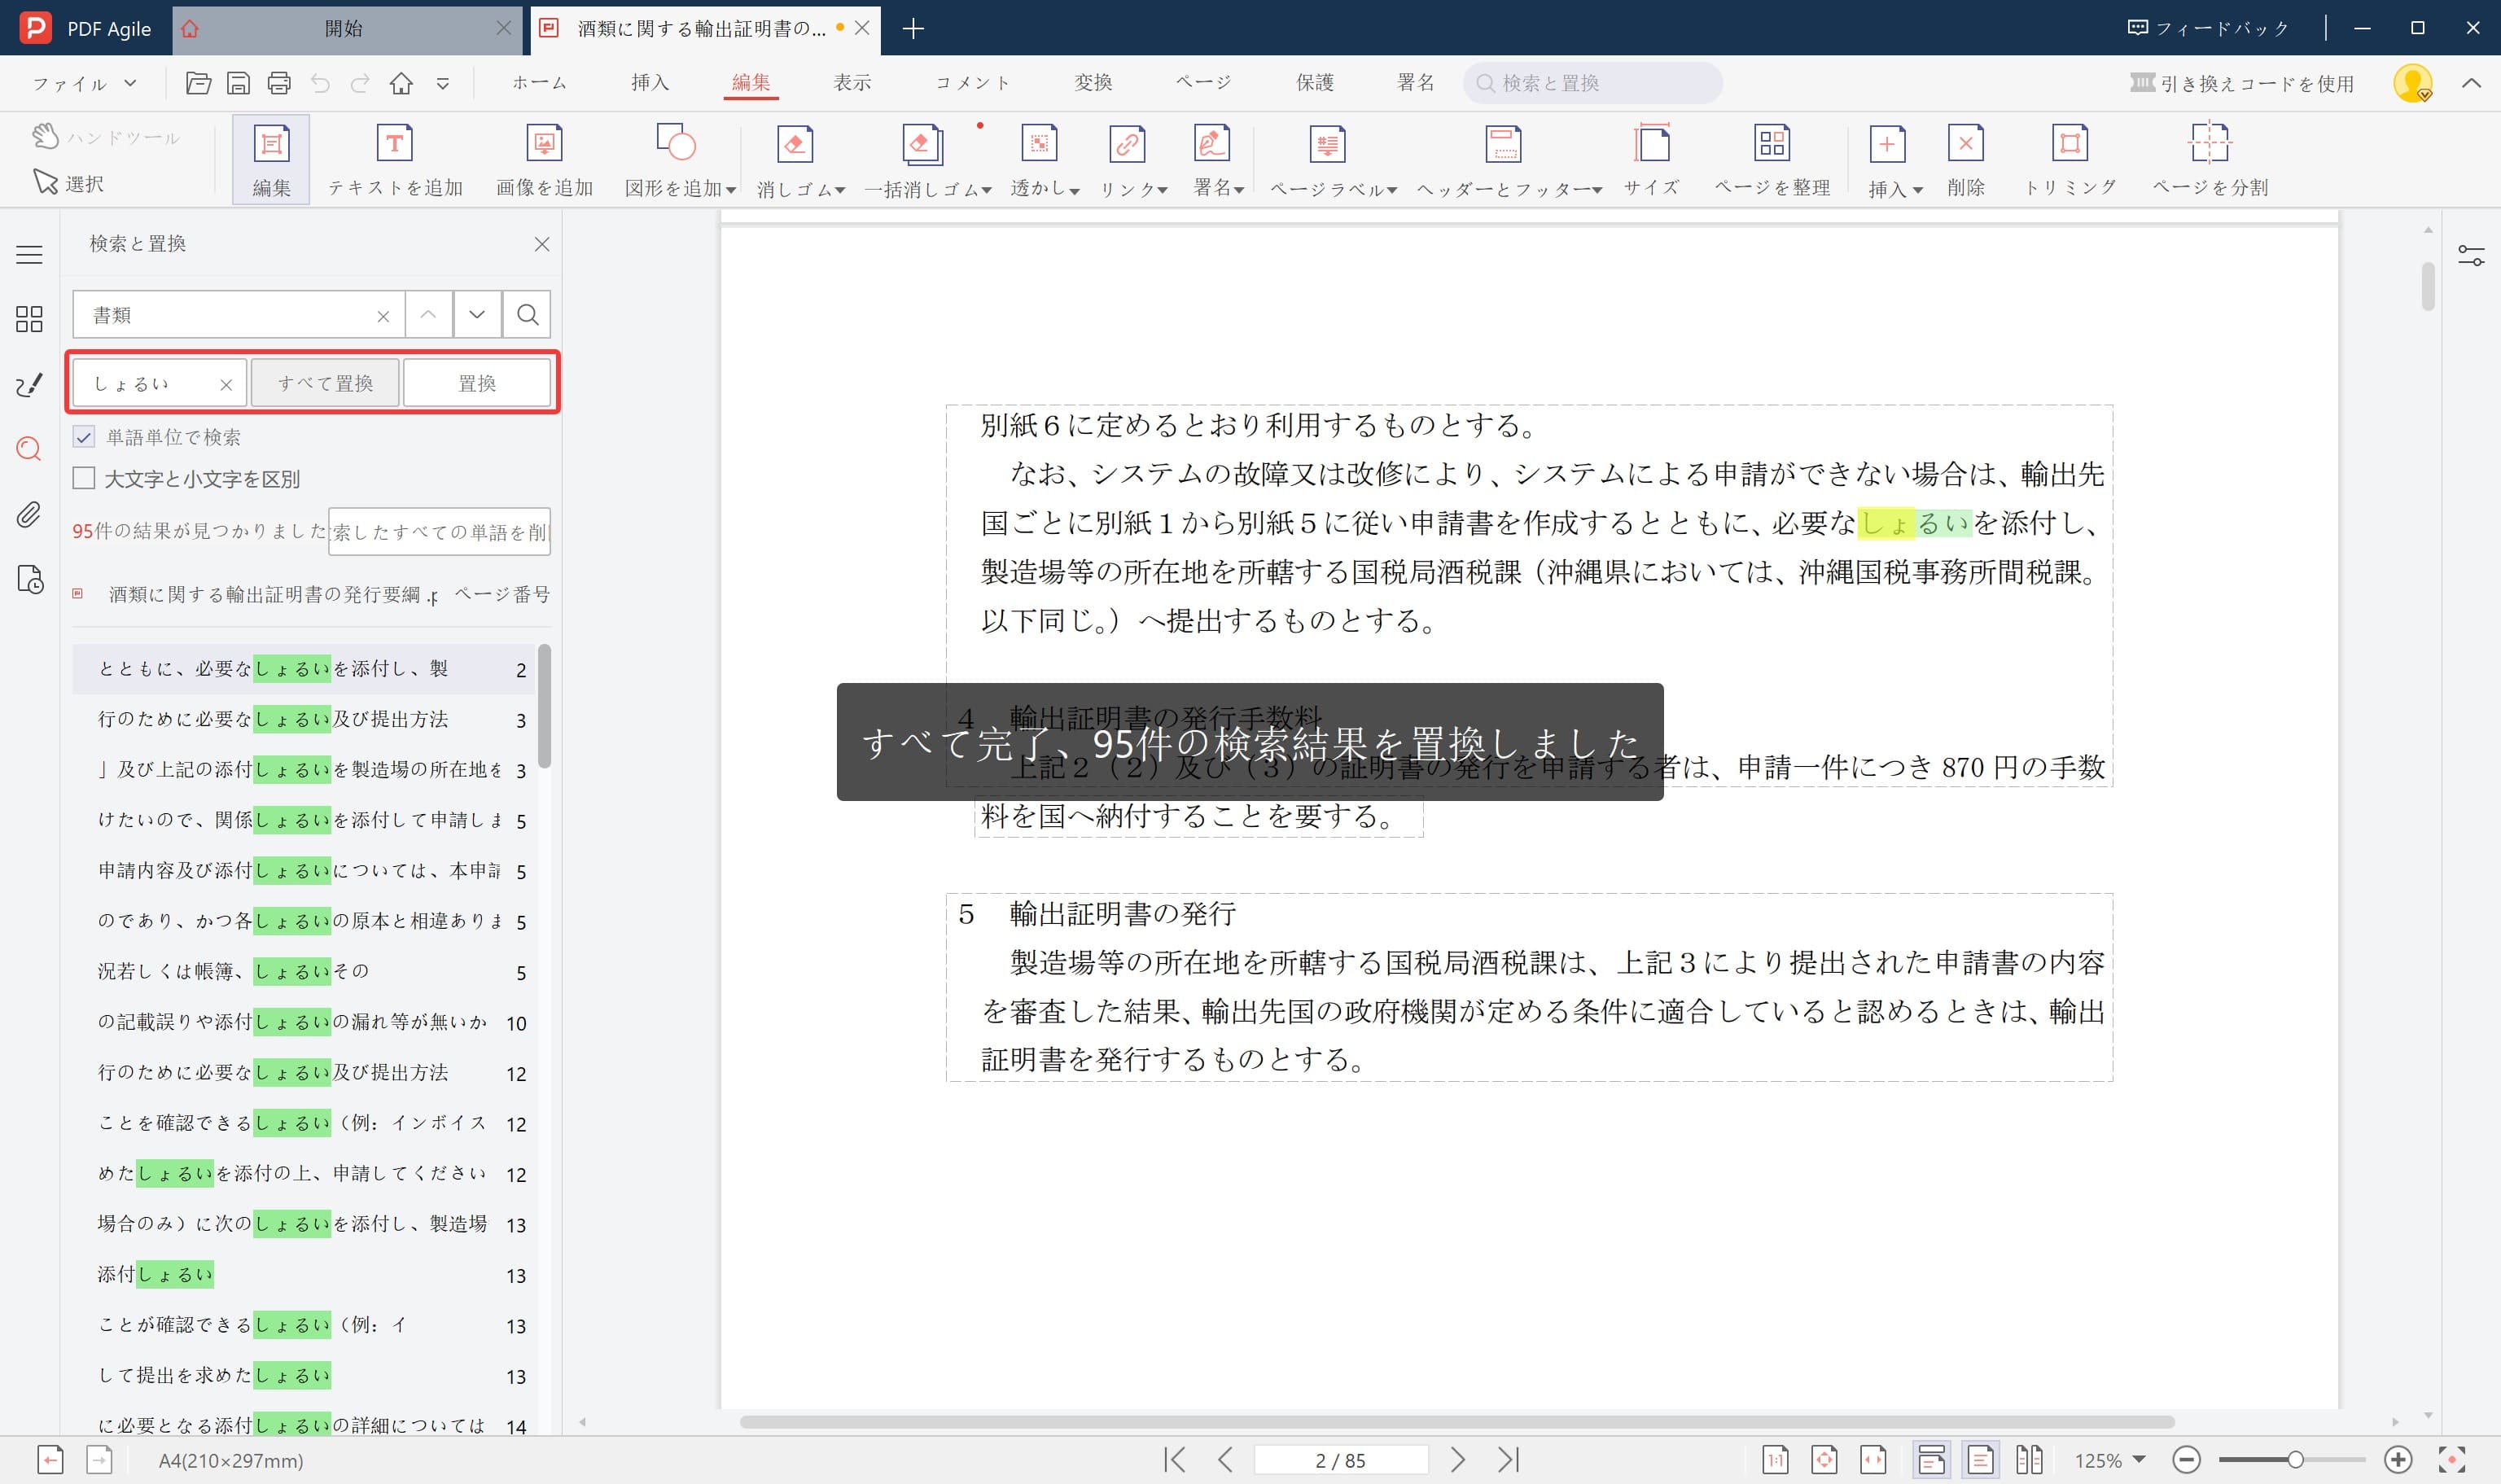
Task: Toggle two-page view in the status bar
Action: [x=2029, y=1460]
